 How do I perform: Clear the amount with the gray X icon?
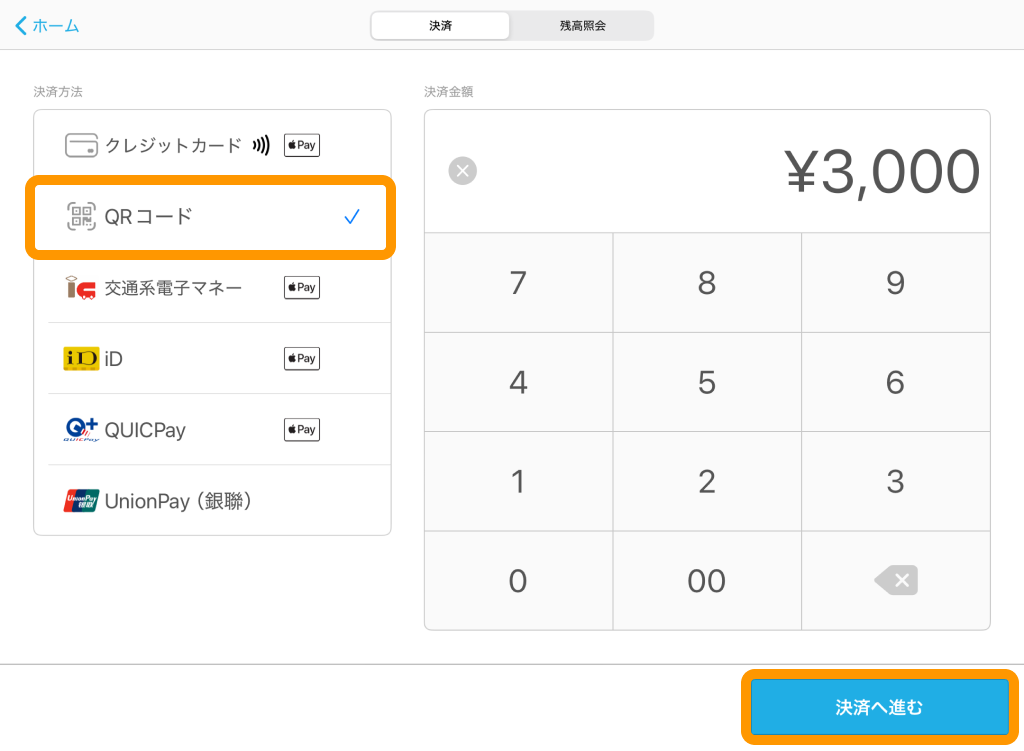click(x=462, y=171)
